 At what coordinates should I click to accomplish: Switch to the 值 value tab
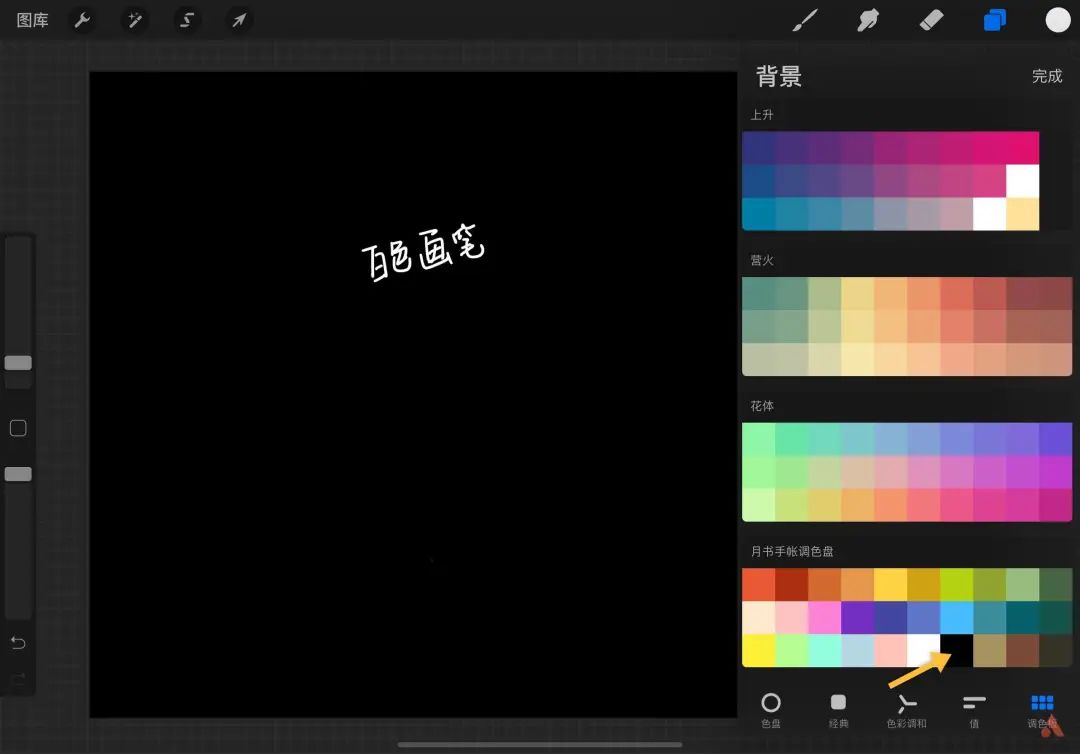974,710
